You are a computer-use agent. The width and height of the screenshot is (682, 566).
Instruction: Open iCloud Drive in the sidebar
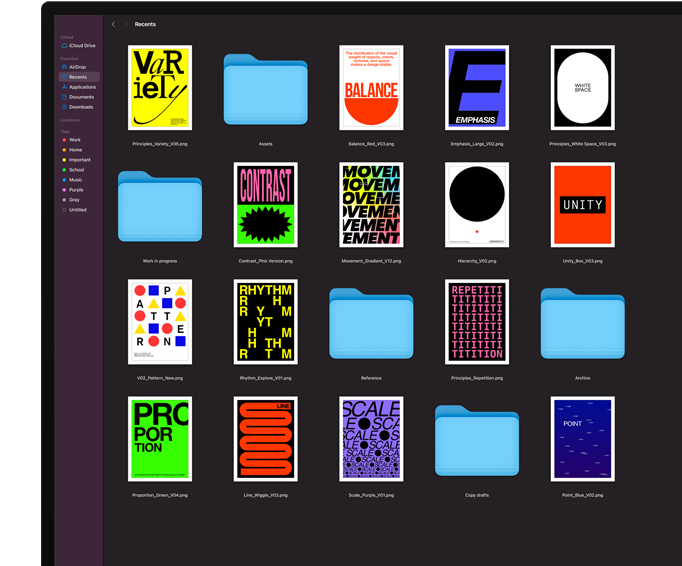pyautogui.click(x=80, y=45)
